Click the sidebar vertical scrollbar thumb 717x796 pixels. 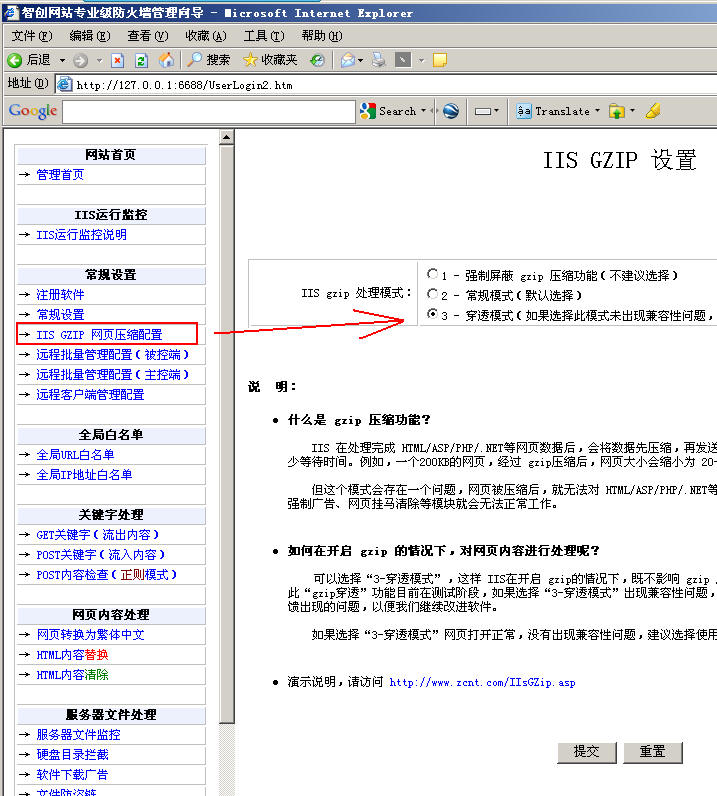click(226, 435)
